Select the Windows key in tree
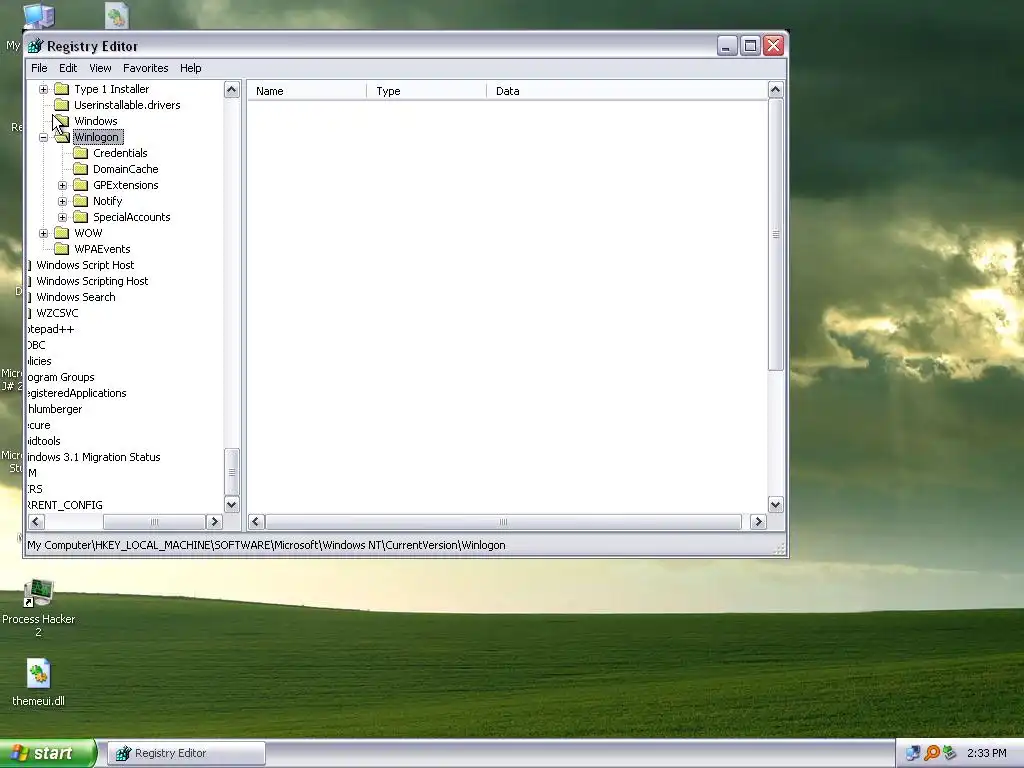 pos(96,121)
